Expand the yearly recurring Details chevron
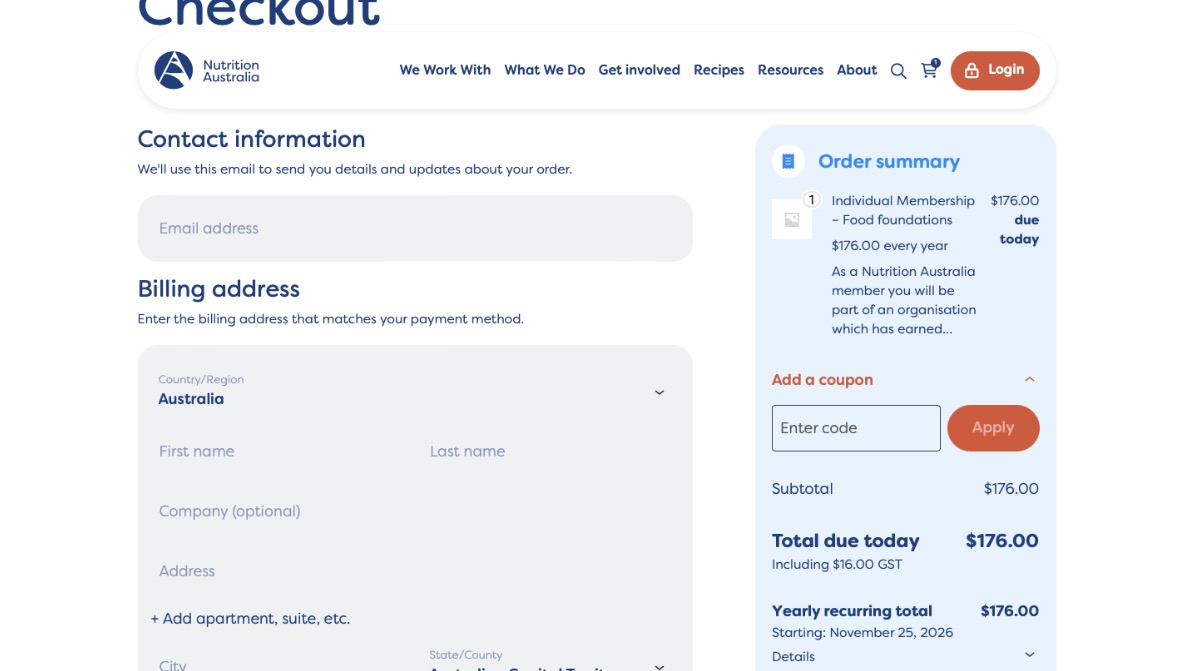 point(1029,656)
